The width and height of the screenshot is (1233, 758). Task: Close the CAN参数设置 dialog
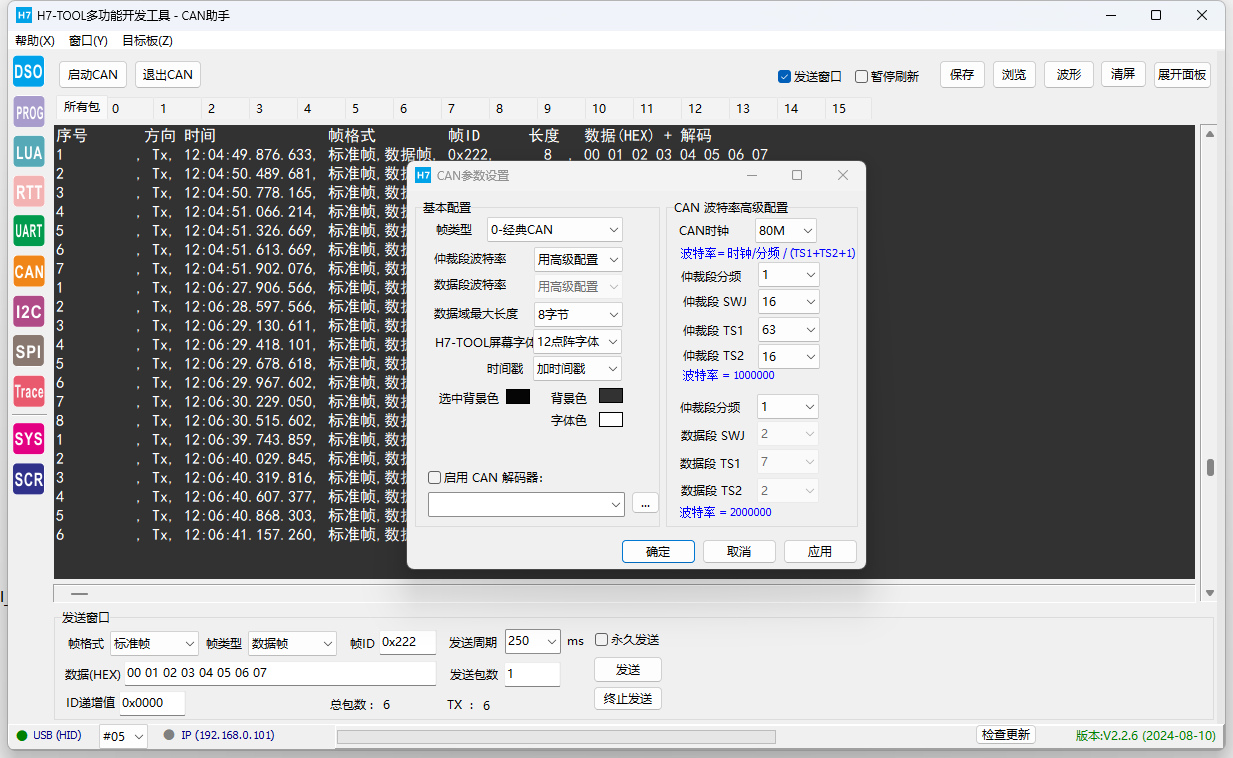[x=842, y=175]
